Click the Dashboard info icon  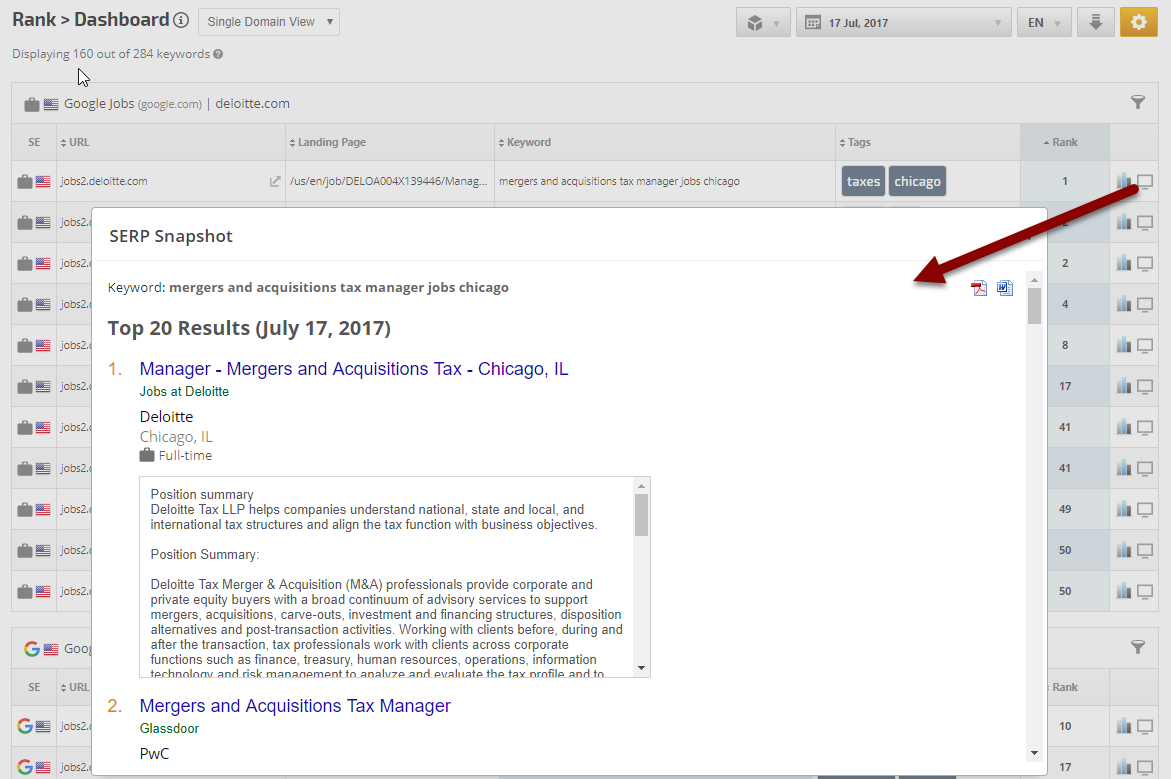coord(181,21)
